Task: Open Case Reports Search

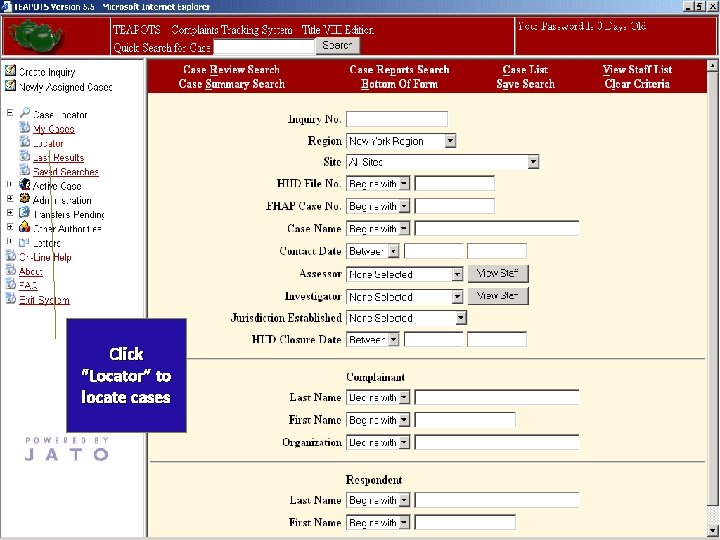Action: pyautogui.click(x=399, y=70)
